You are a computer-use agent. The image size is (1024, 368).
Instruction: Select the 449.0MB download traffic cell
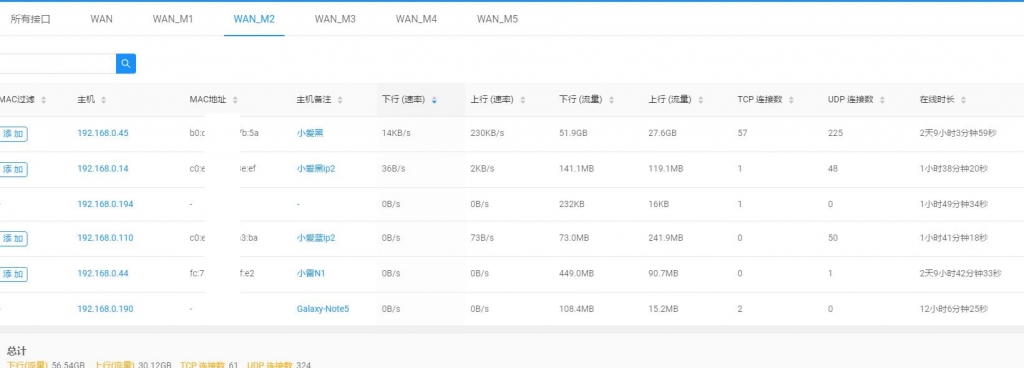(577, 273)
